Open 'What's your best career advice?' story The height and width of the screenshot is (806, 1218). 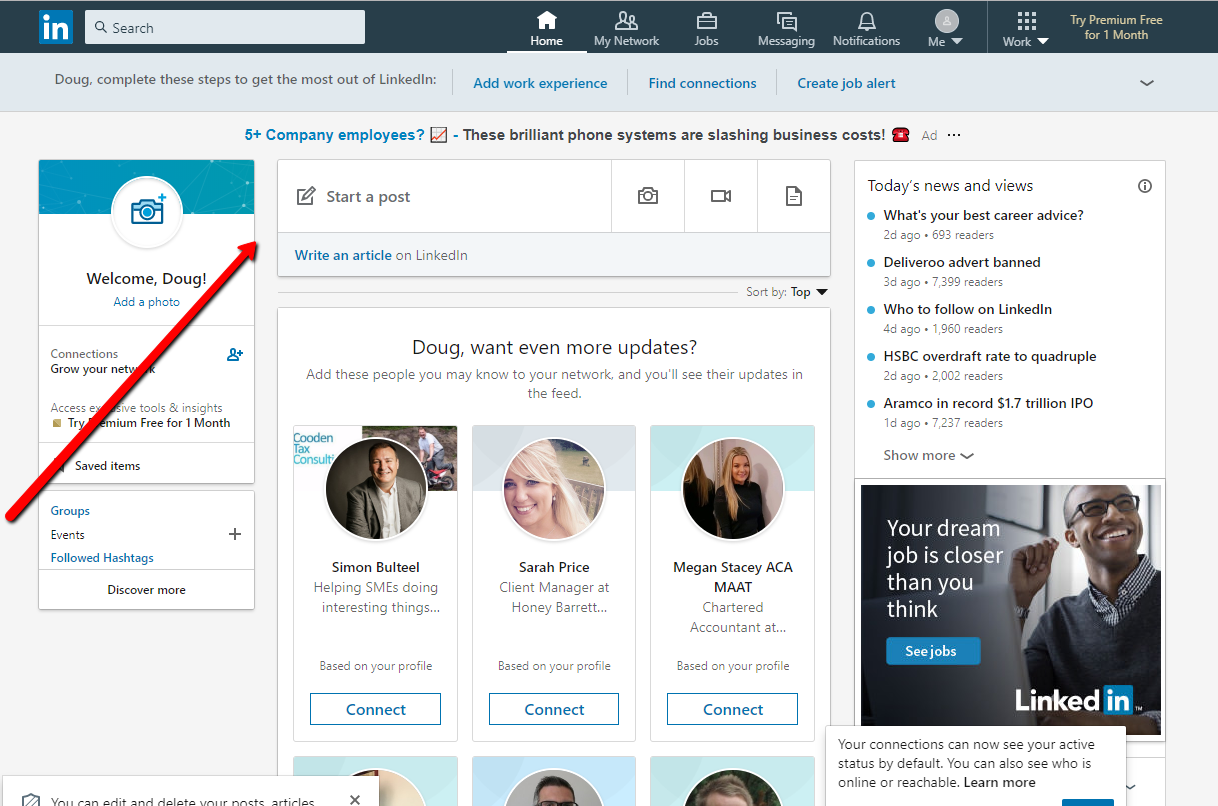pos(983,215)
